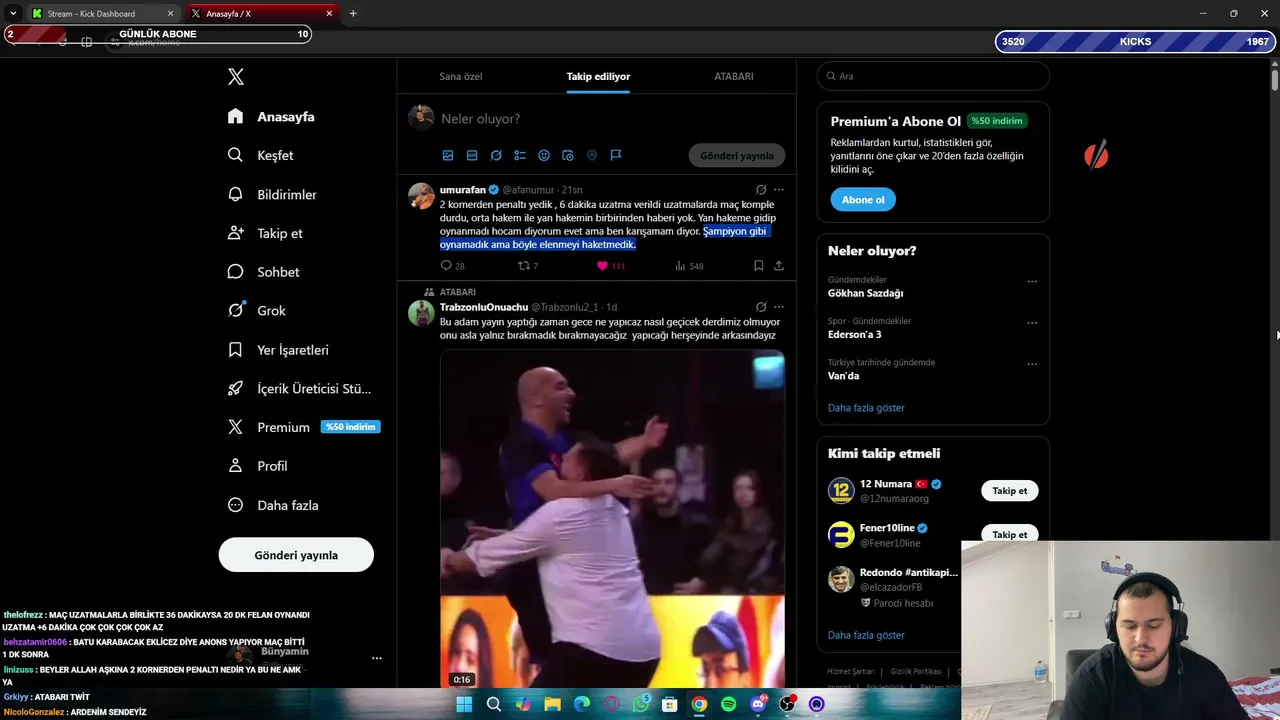Open Spotify from the taskbar
1280x720 pixels.
tap(729, 704)
